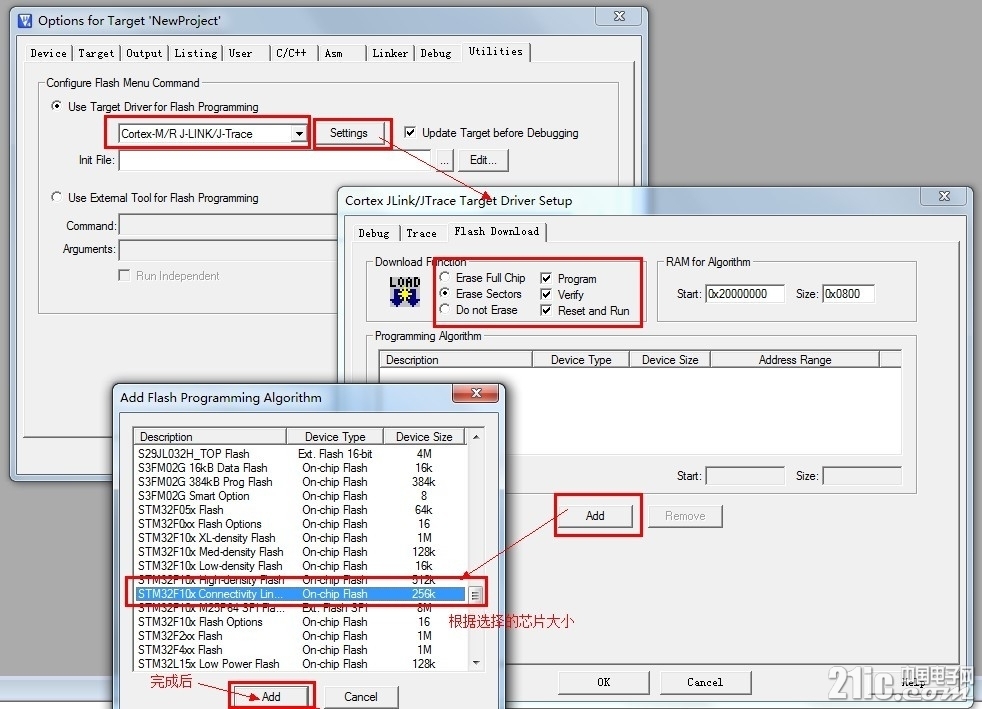Close the Add Flash Programming Algorithm dialog
The image size is (982, 709).
[476, 393]
